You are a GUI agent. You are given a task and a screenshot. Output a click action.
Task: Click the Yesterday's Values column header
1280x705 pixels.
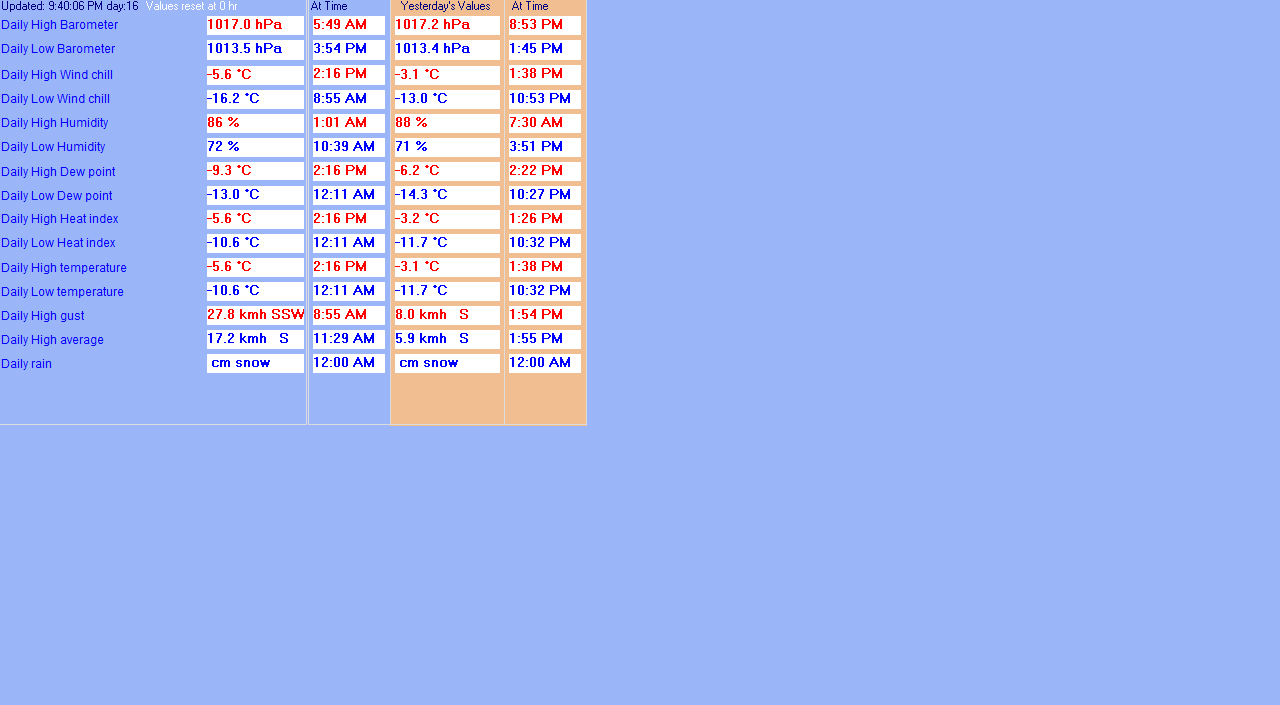445,6
